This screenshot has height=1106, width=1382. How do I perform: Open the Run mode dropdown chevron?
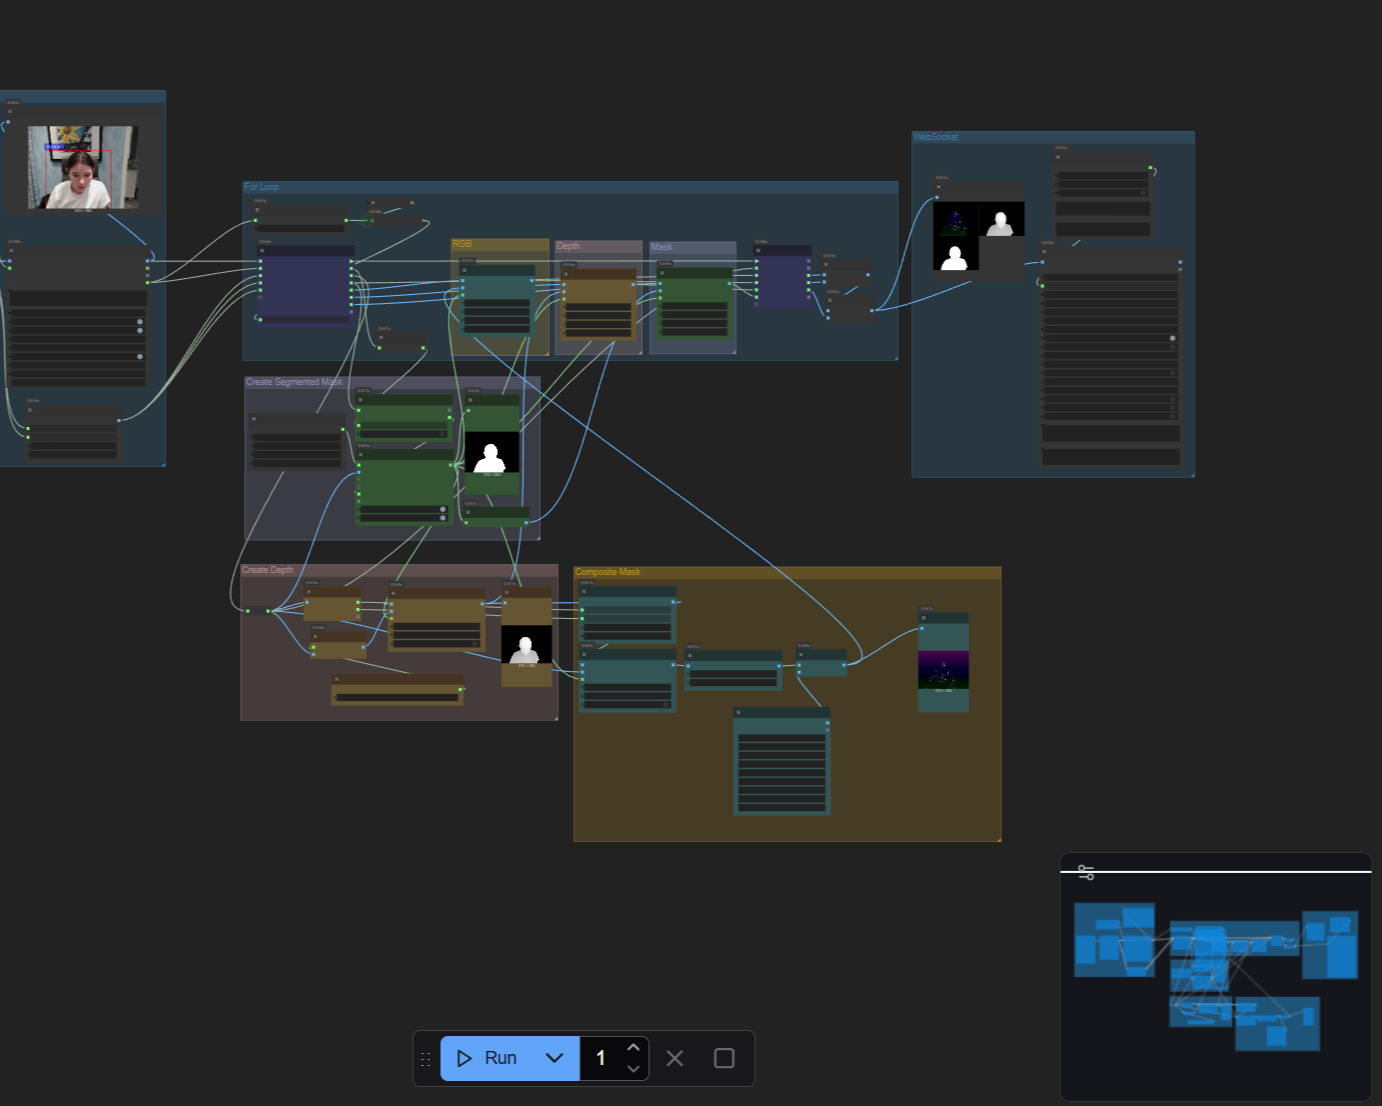pos(555,1058)
